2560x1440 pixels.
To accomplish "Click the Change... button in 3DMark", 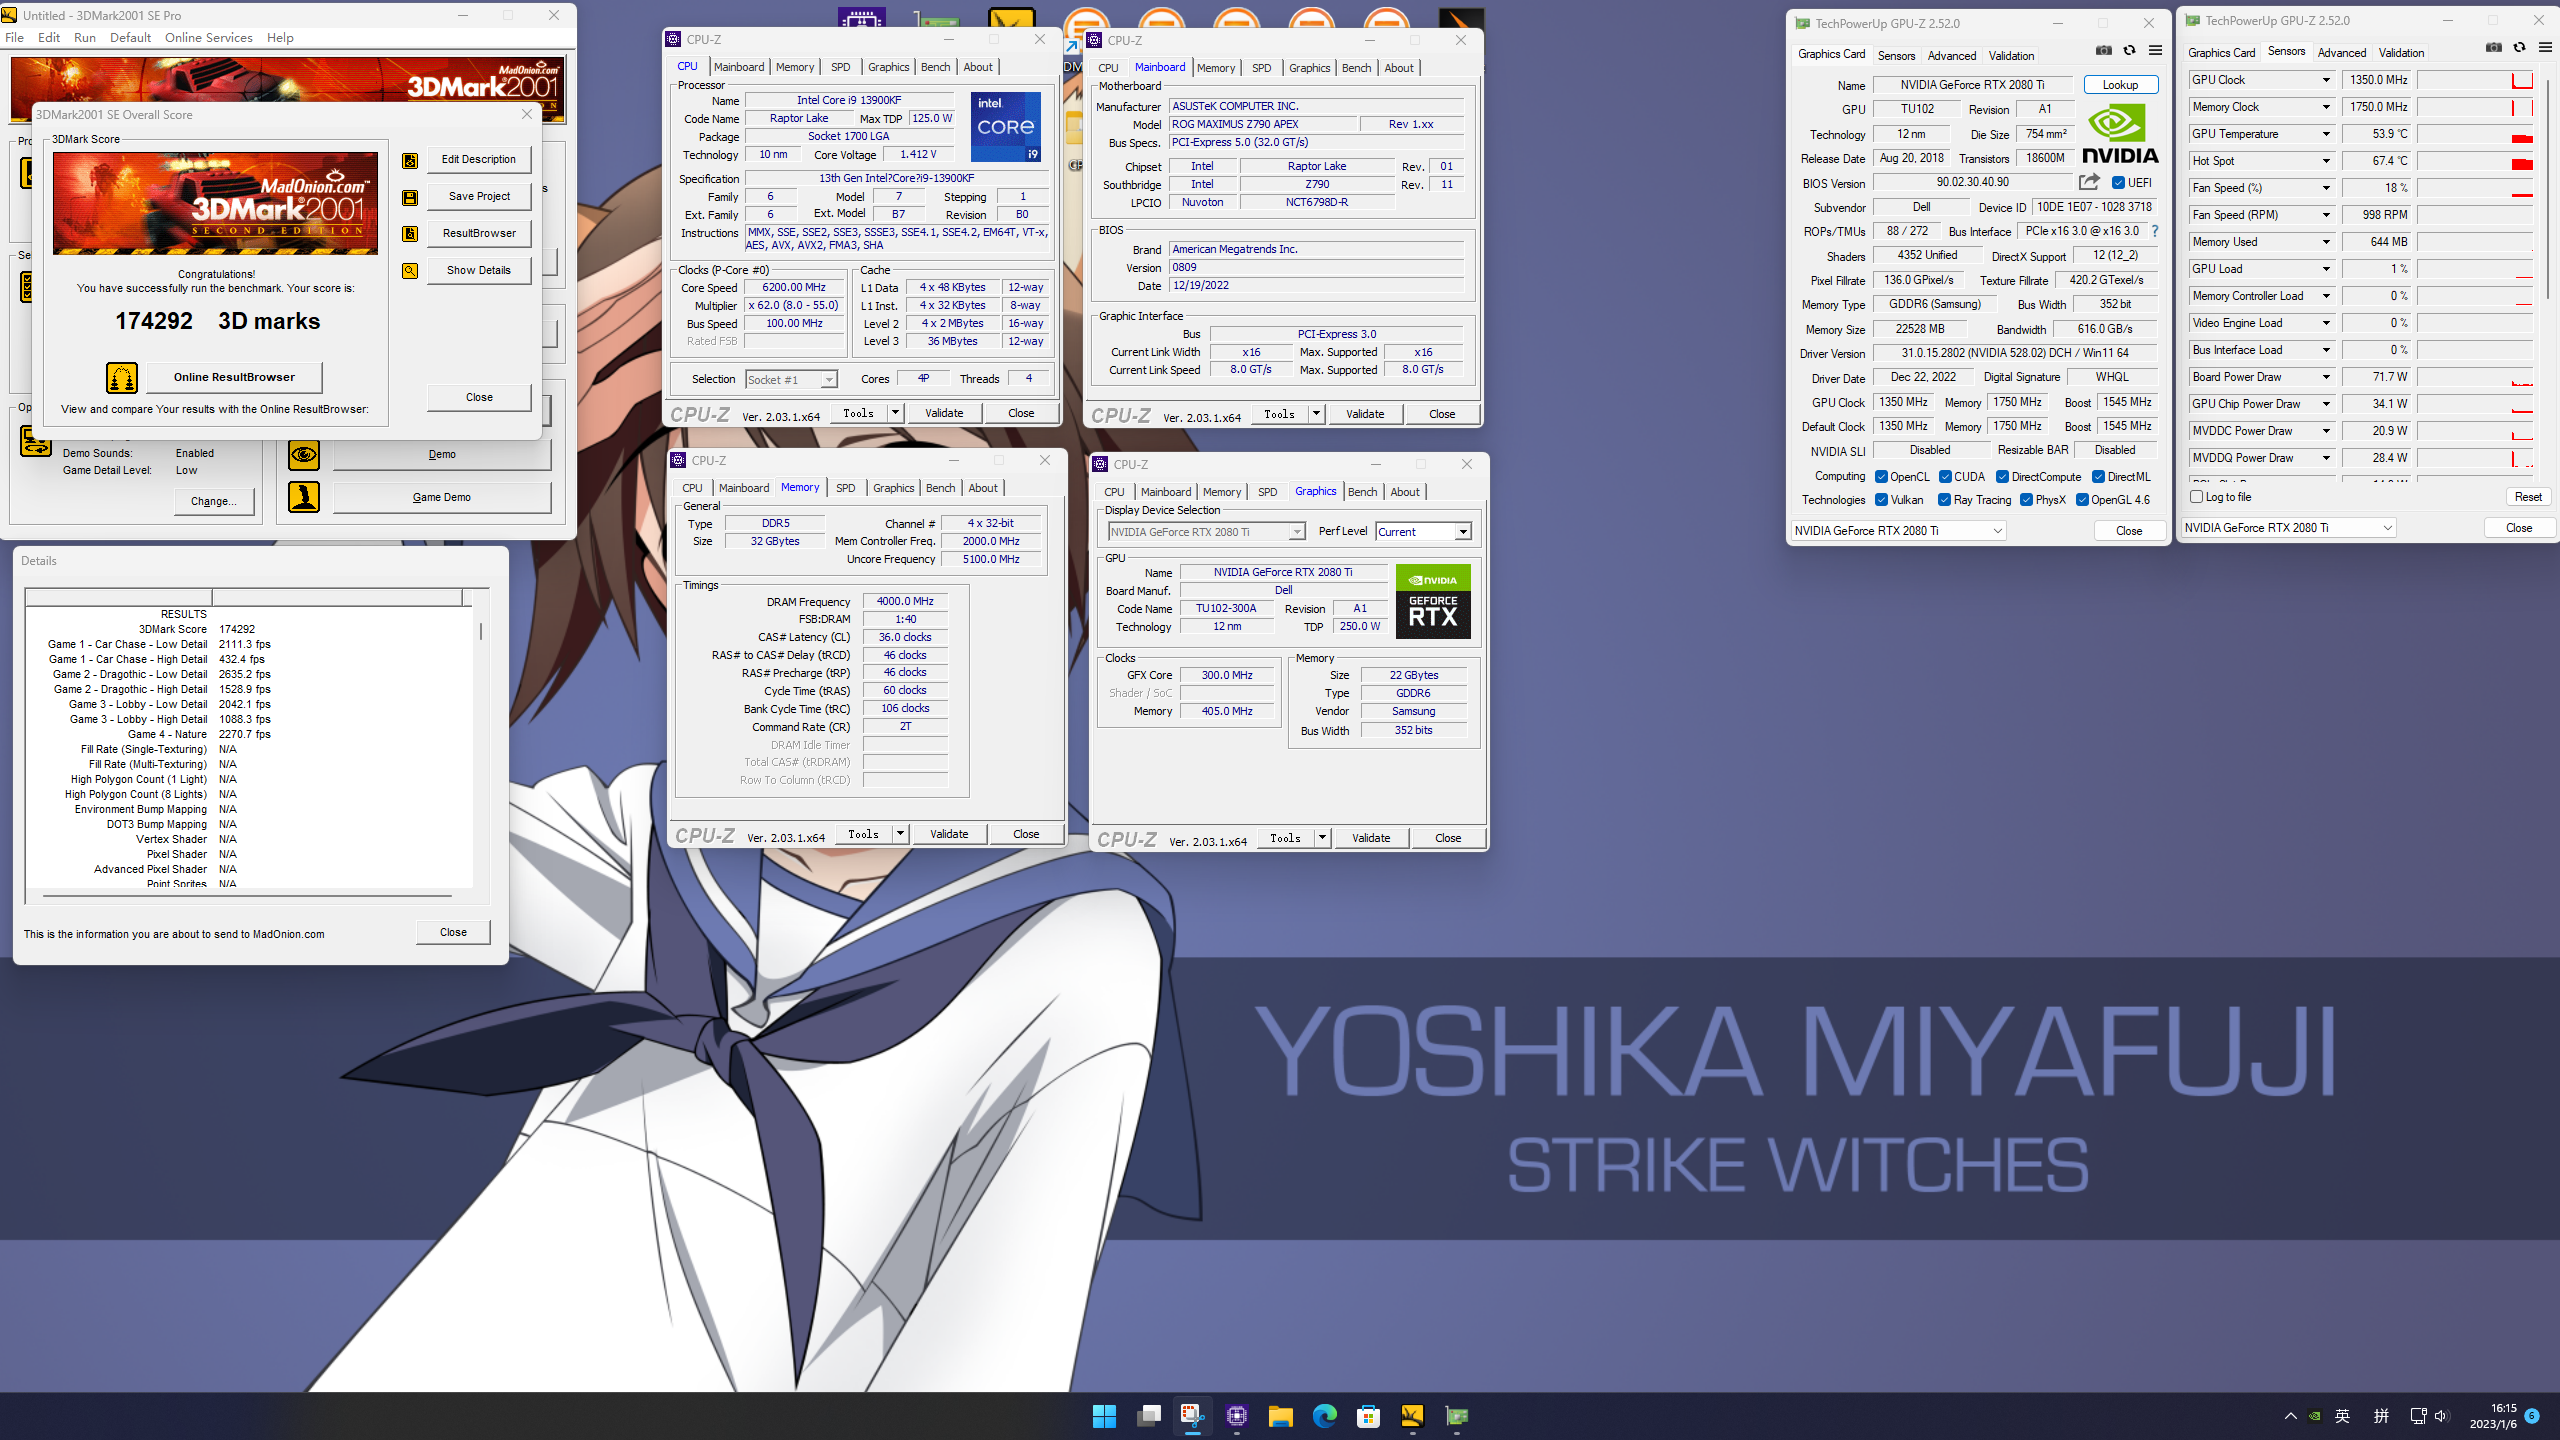I will coord(213,501).
